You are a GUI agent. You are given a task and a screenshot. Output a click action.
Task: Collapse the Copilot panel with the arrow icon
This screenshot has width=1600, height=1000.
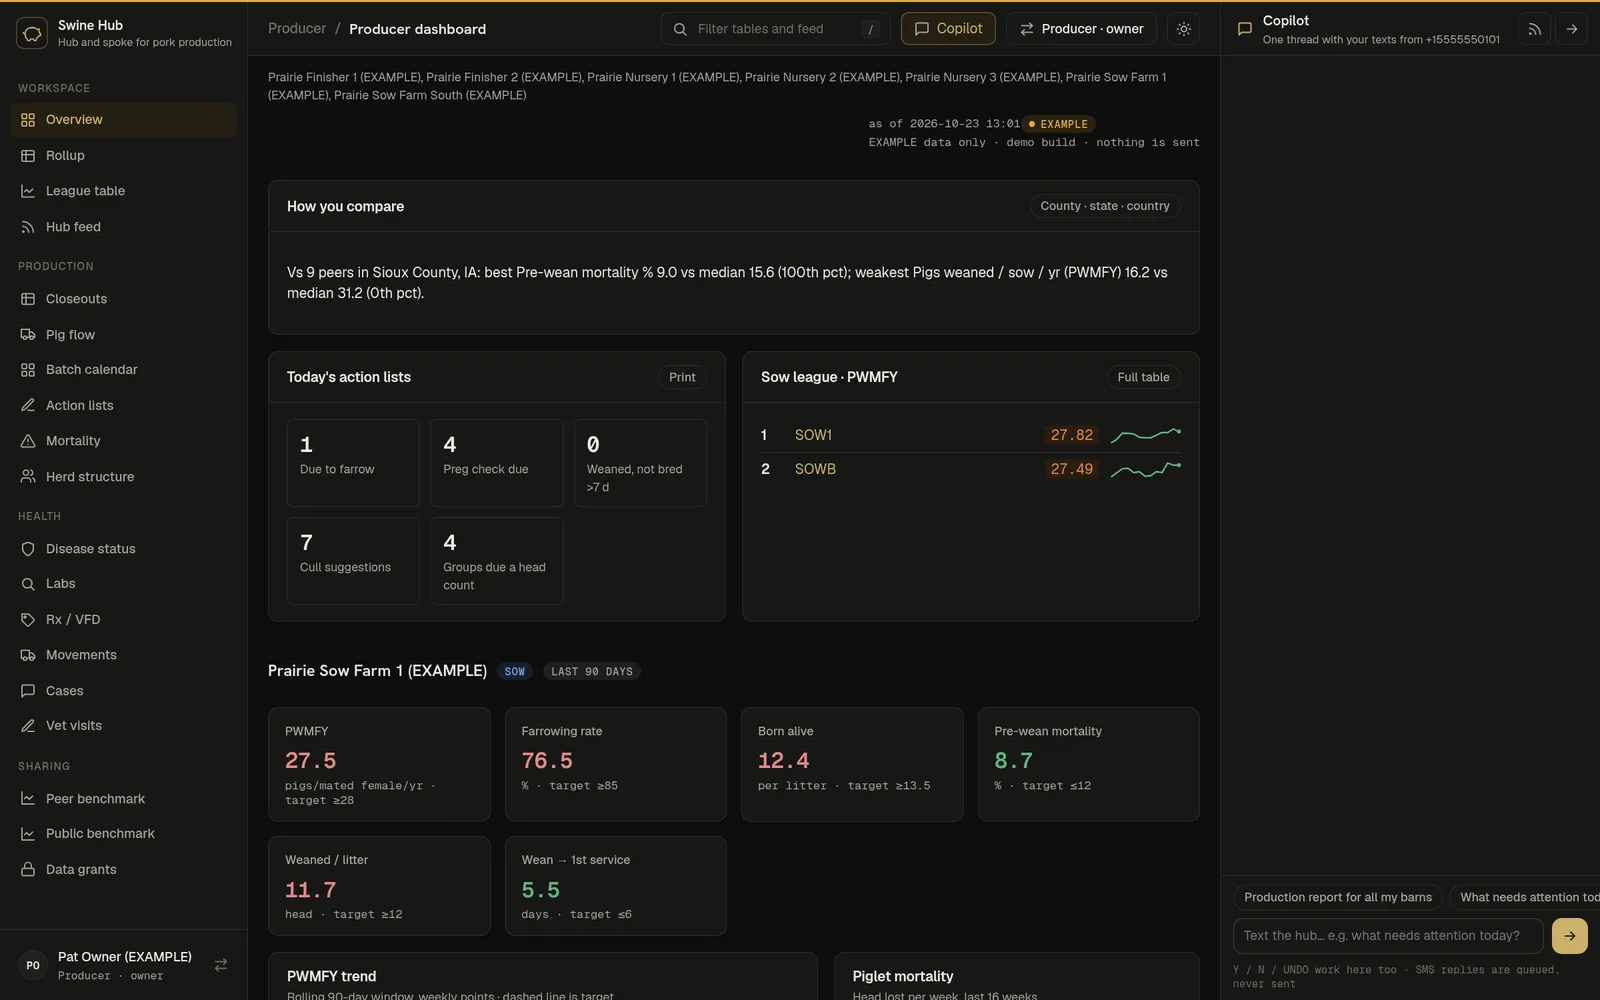tap(1572, 29)
